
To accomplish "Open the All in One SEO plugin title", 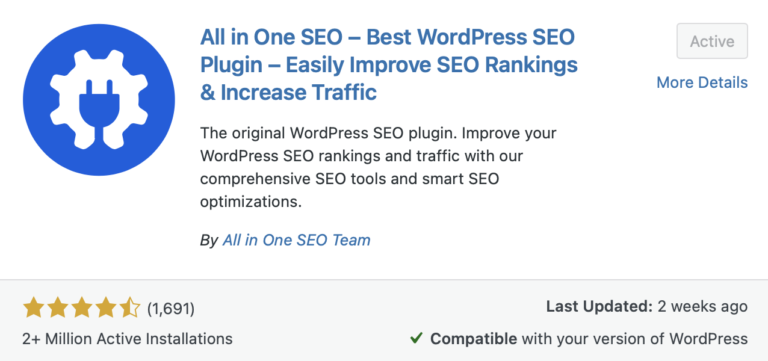I will [389, 65].
